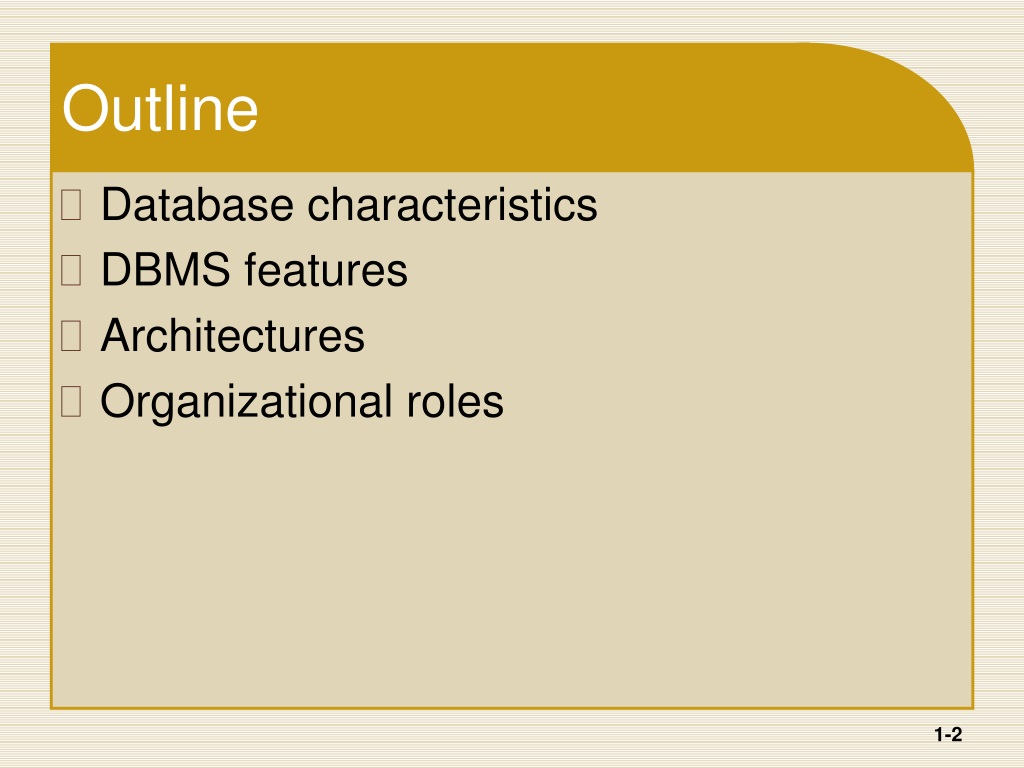Click the striped background below the content box
The height and width of the screenshot is (768, 1024).
pos(457,738)
